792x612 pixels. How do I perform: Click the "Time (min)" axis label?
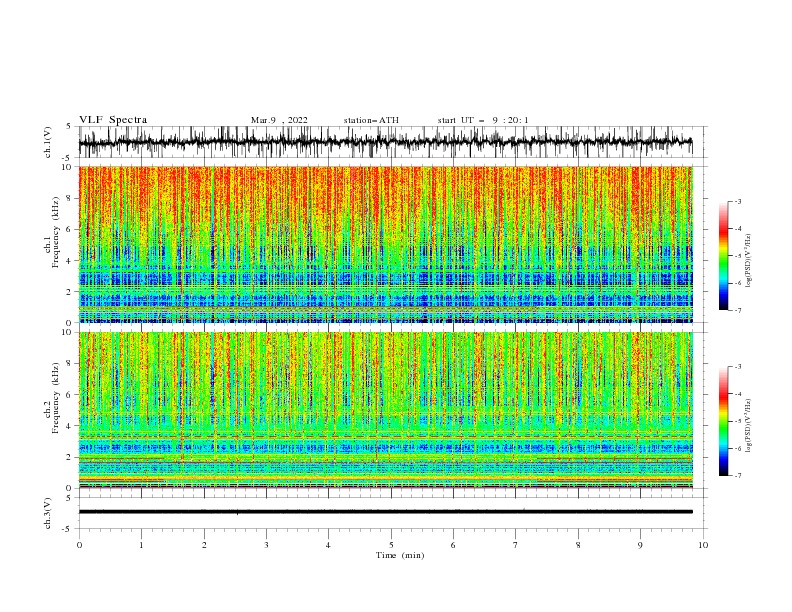tap(400, 555)
